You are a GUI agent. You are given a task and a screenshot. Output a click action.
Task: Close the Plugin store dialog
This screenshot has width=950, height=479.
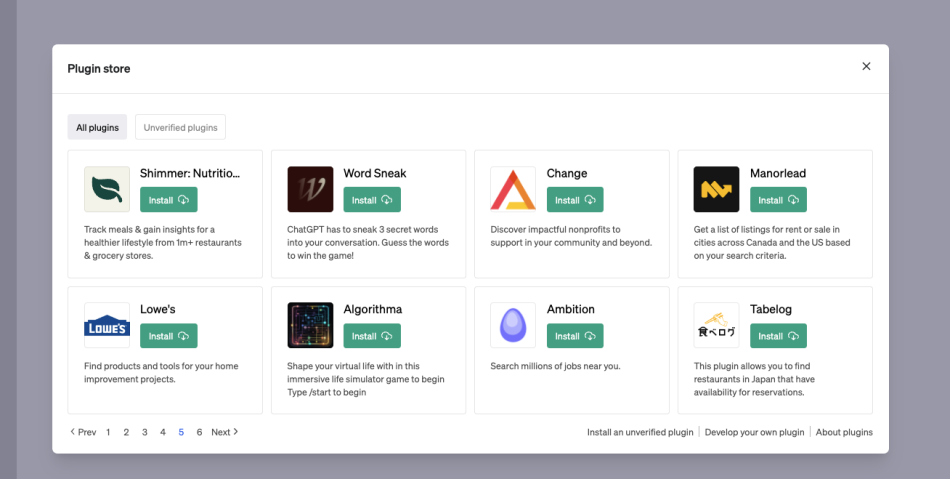click(866, 66)
